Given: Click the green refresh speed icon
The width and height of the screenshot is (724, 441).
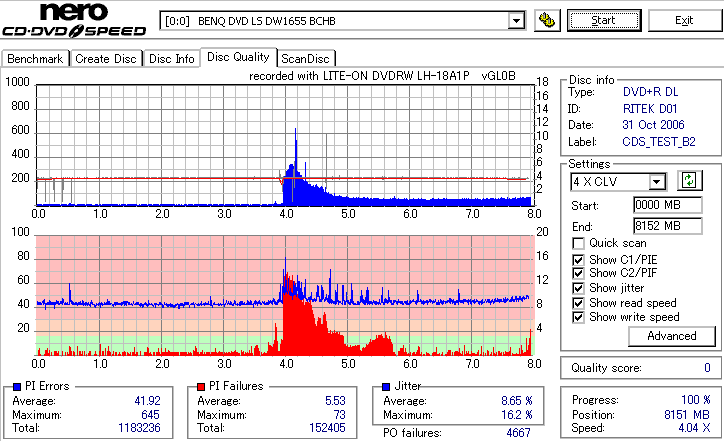Looking at the screenshot, I should [x=689, y=180].
